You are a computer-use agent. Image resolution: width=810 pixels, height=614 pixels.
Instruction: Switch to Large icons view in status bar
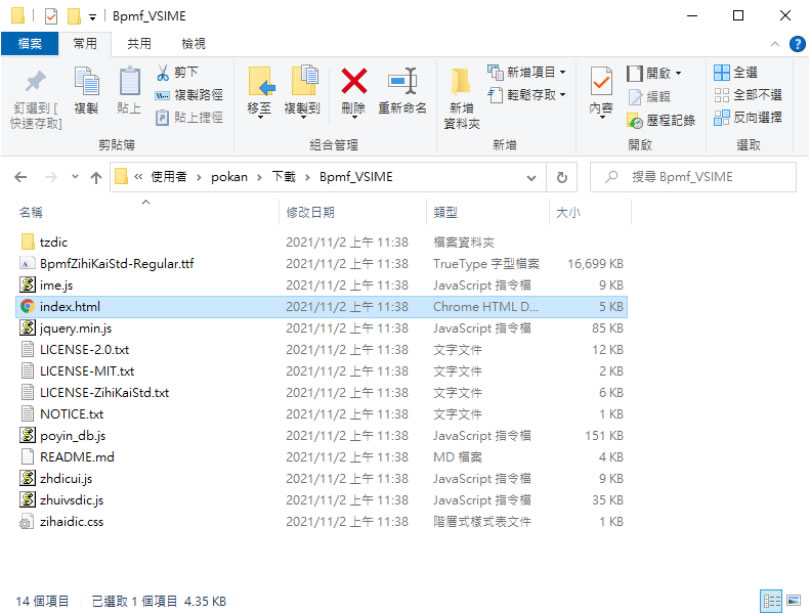pyautogui.click(x=793, y=601)
